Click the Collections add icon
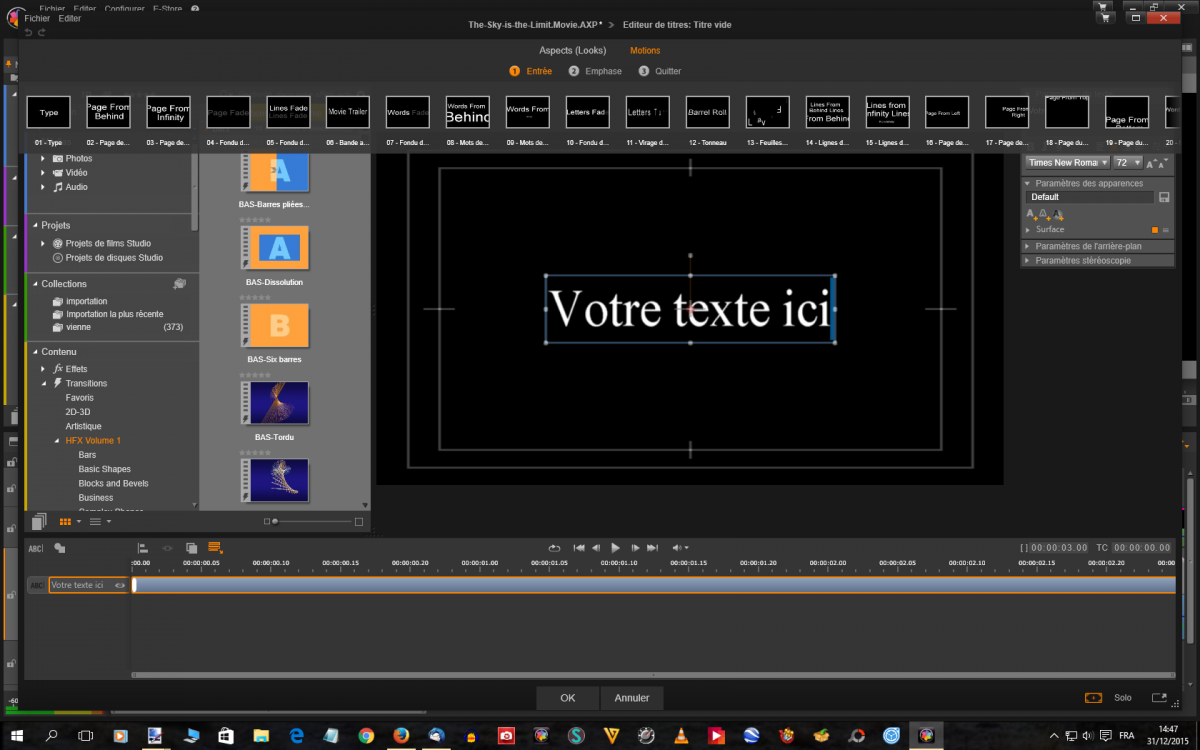The height and width of the screenshot is (750, 1200). (179, 284)
